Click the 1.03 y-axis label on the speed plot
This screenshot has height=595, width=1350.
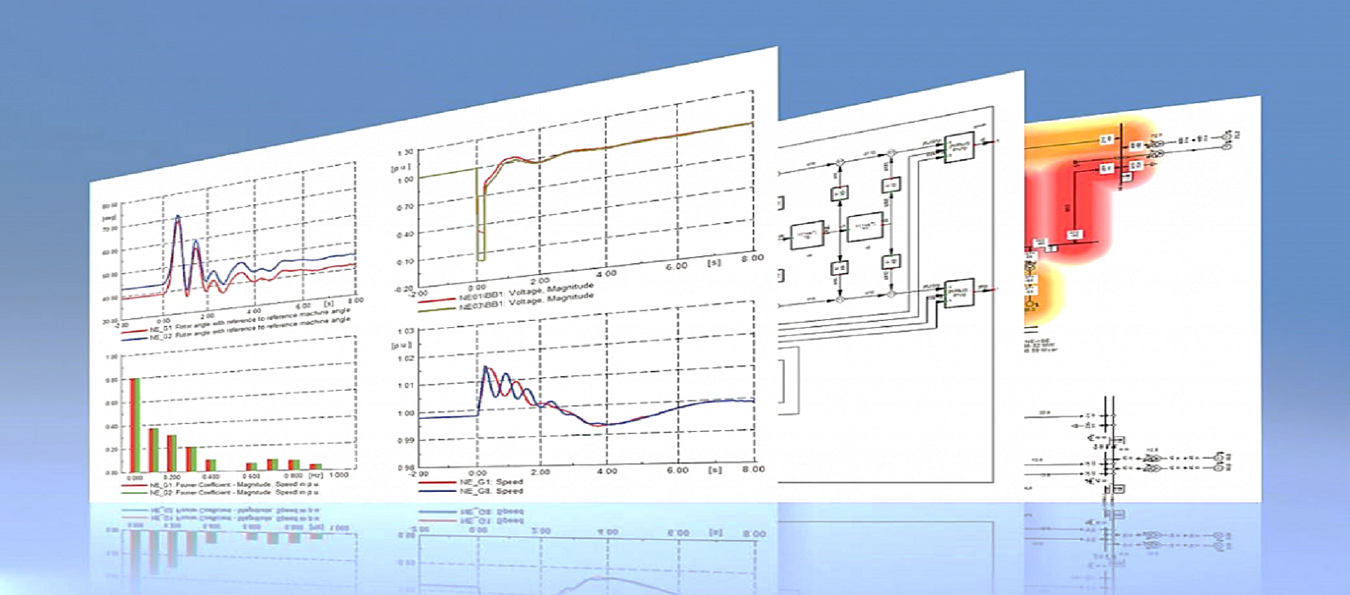tap(407, 331)
